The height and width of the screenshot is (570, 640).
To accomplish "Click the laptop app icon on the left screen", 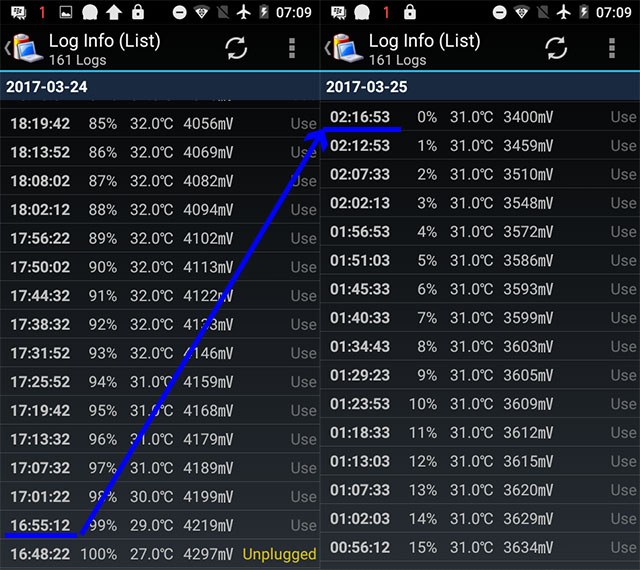I will click(25, 48).
